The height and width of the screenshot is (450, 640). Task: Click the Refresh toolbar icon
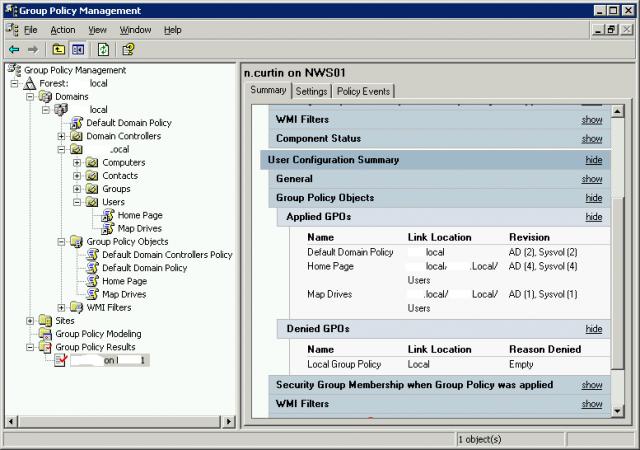(103, 49)
